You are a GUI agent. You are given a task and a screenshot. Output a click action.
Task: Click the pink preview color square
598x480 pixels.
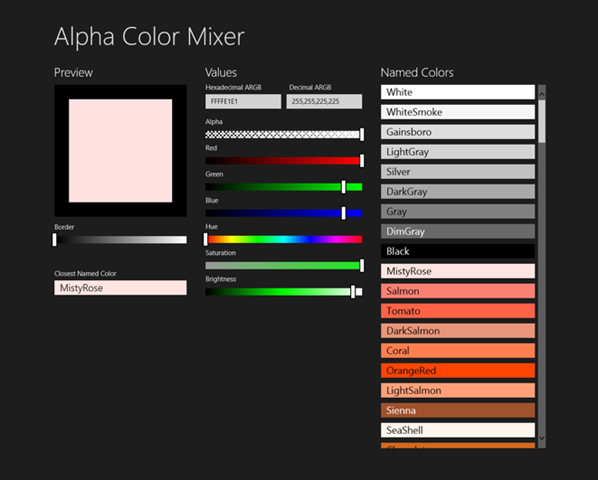pos(121,151)
